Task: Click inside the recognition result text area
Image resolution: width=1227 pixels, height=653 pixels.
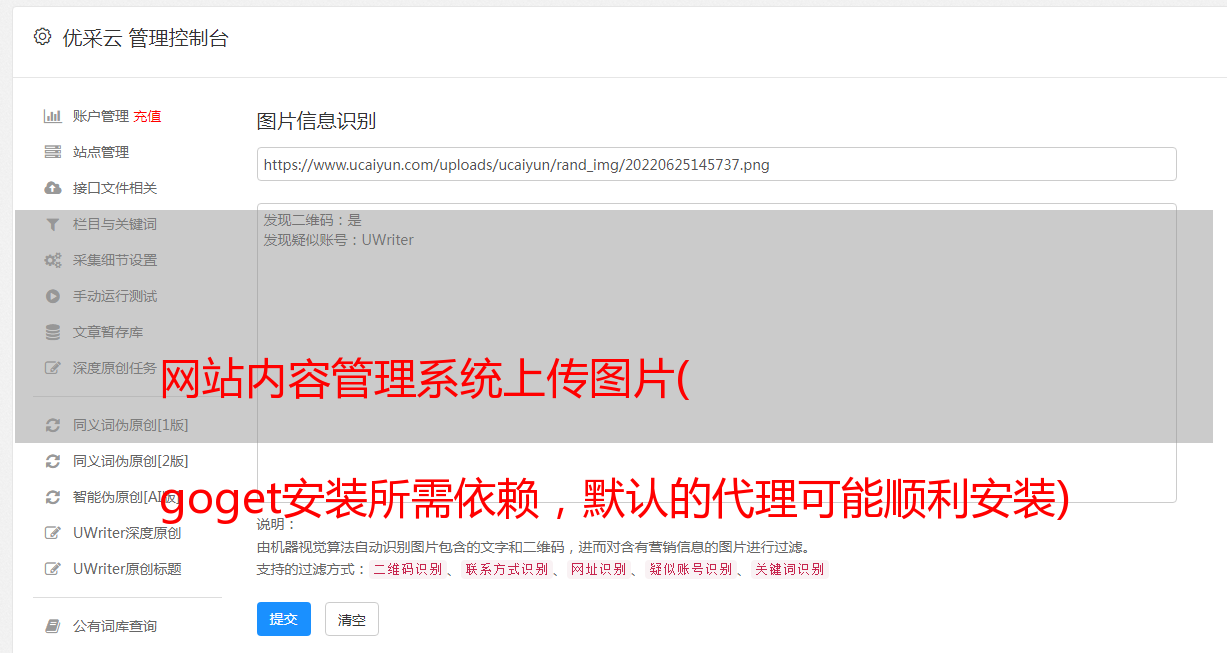Action: (716, 353)
